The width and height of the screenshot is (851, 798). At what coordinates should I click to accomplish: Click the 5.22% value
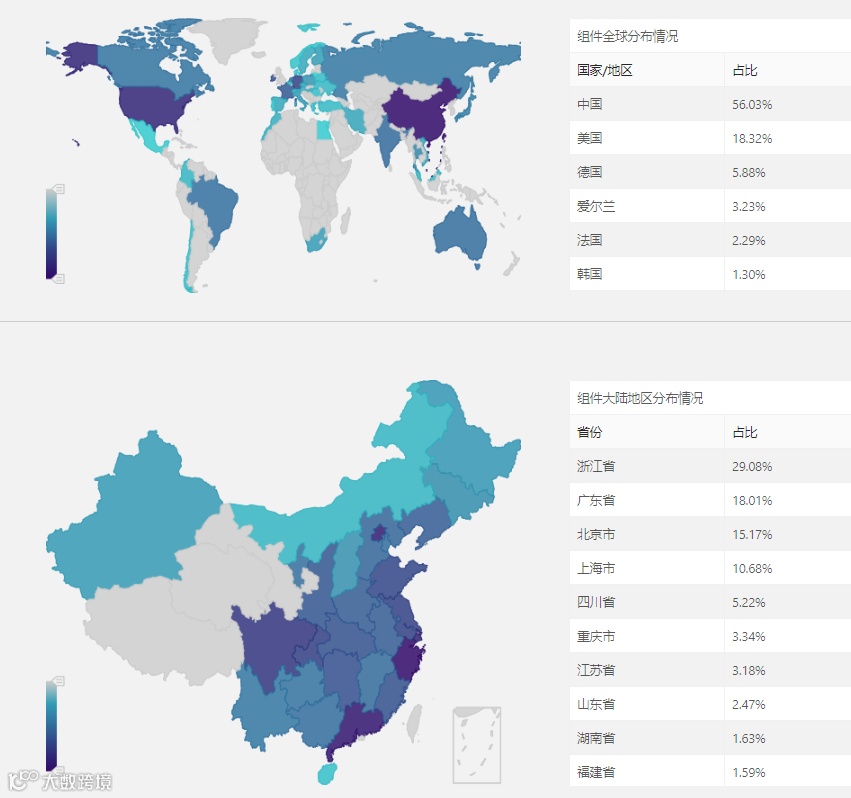click(x=748, y=603)
